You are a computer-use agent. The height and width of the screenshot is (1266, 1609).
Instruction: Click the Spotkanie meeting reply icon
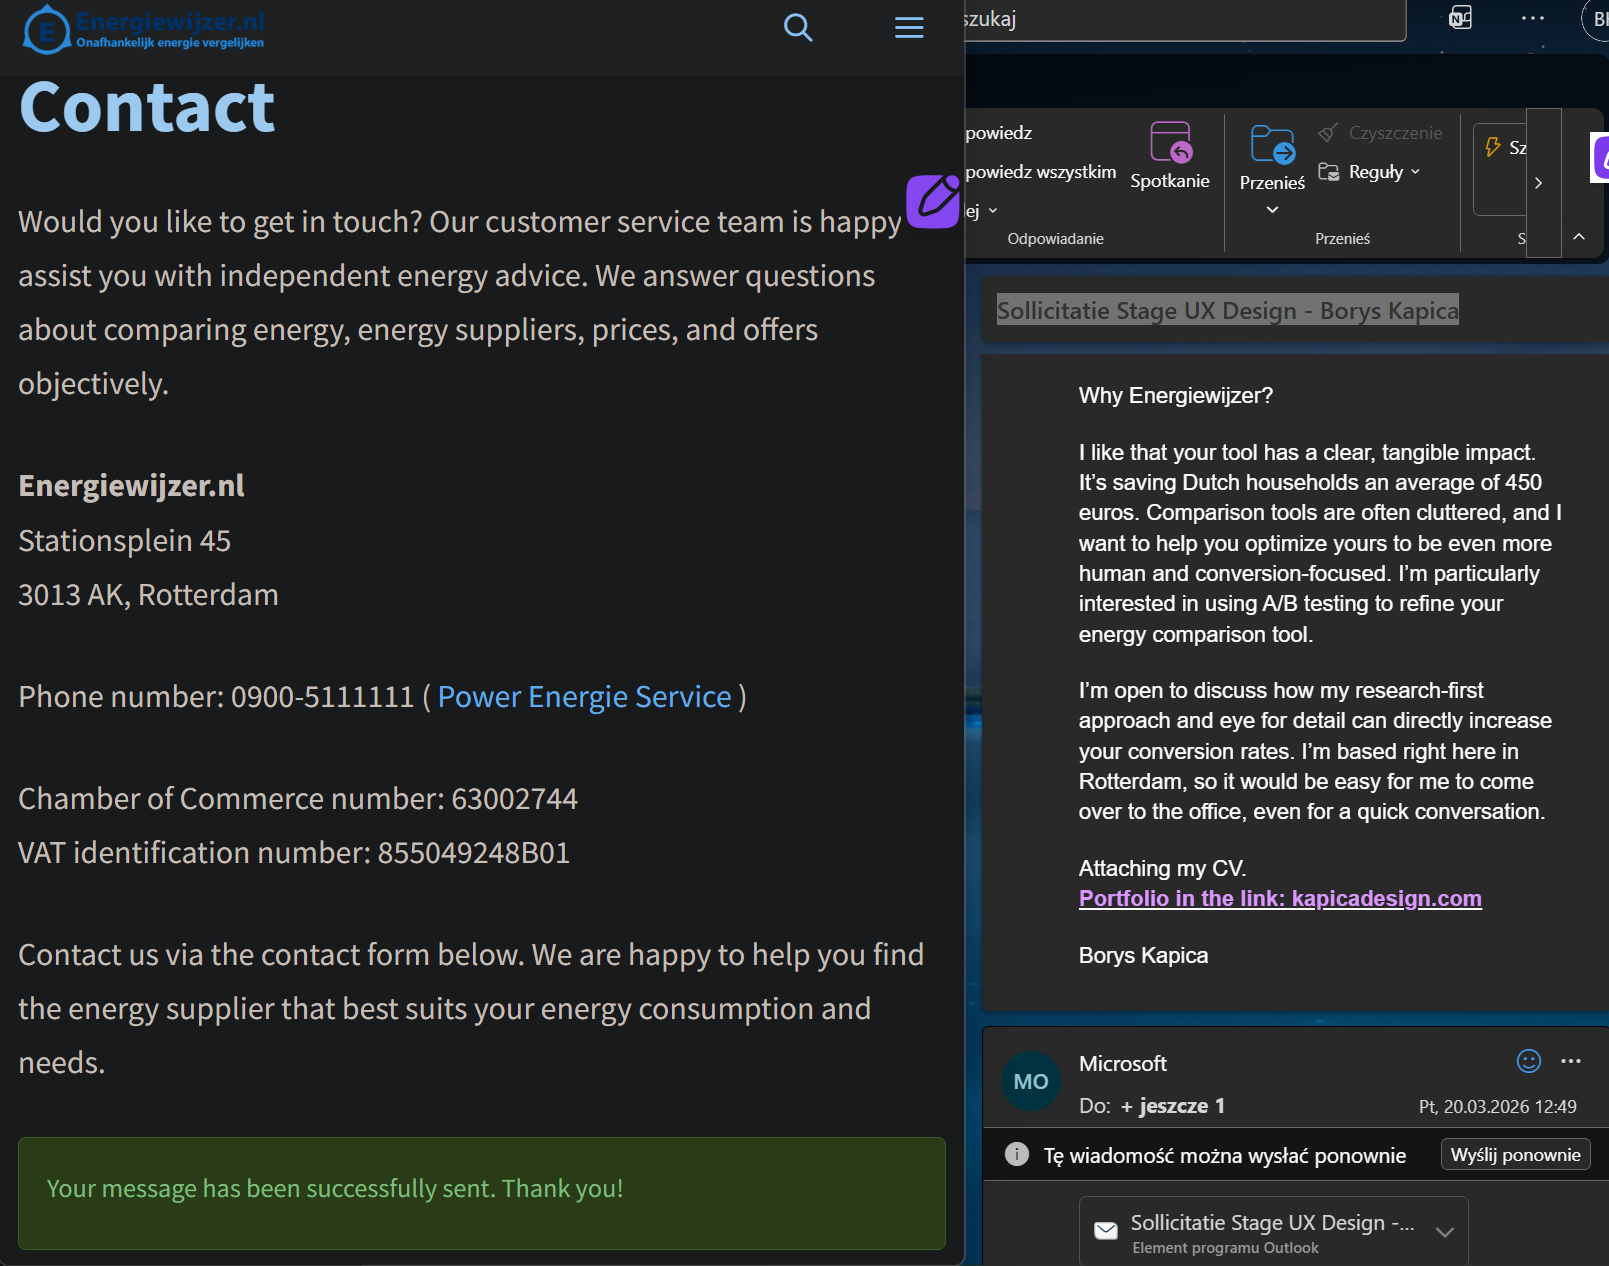pyautogui.click(x=1170, y=143)
